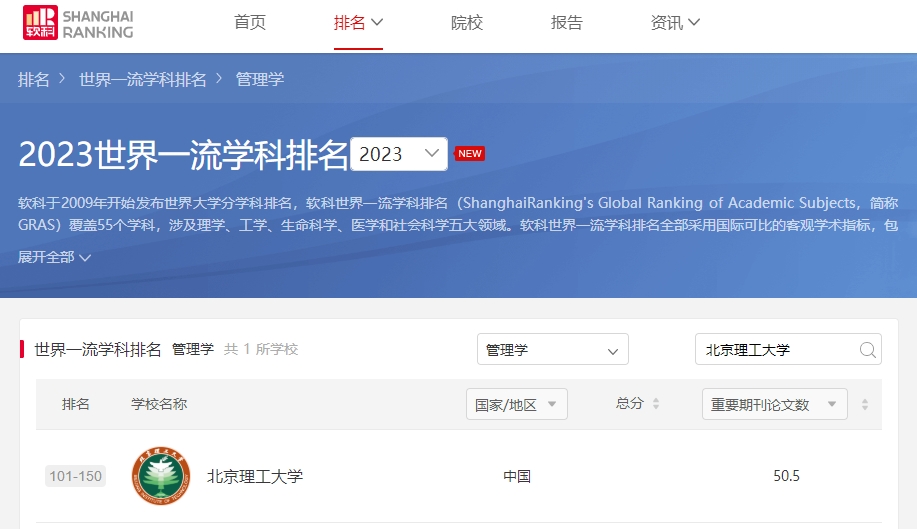Viewport: 917px width, 529px height.
Task: Click the 排名 breadcrumb link
Action: (x=34, y=80)
